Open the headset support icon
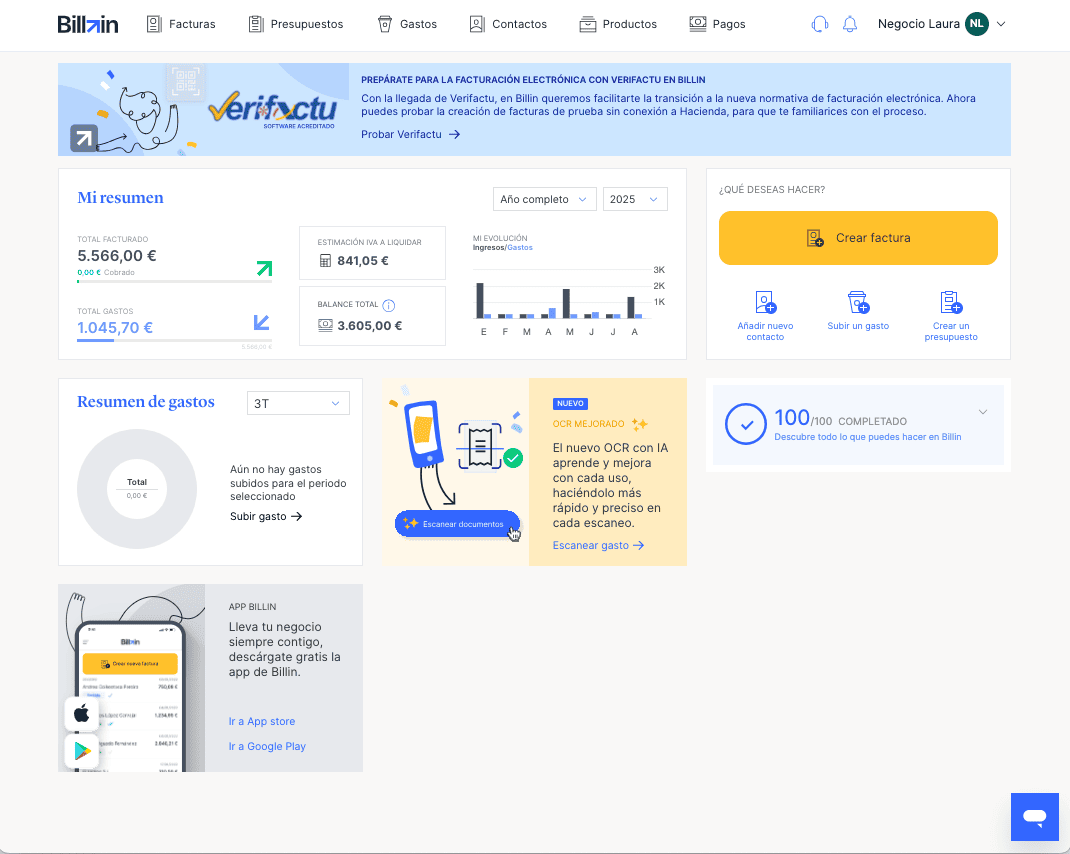The height and width of the screenshot is (854, 1070). click(820, 25)
